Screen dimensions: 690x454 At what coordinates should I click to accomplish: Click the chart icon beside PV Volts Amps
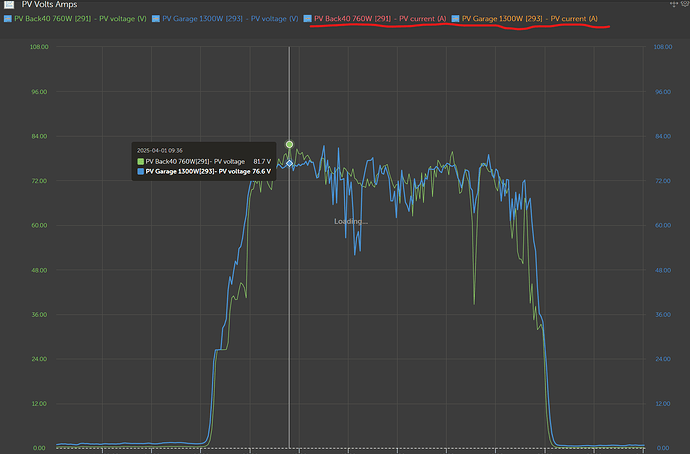click(9, 4)
